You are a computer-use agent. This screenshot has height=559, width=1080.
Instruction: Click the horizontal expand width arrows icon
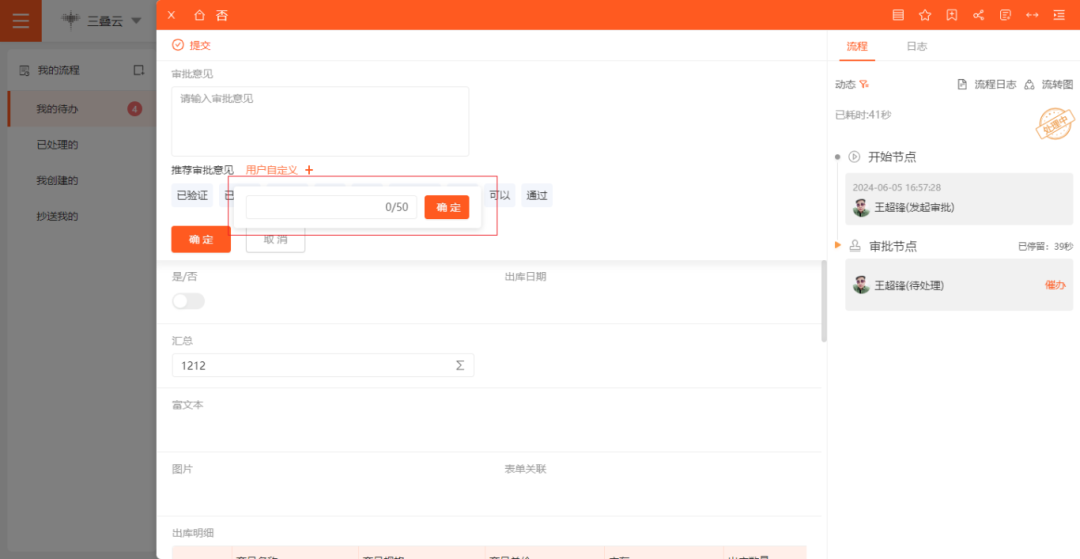click(1032, 15)
